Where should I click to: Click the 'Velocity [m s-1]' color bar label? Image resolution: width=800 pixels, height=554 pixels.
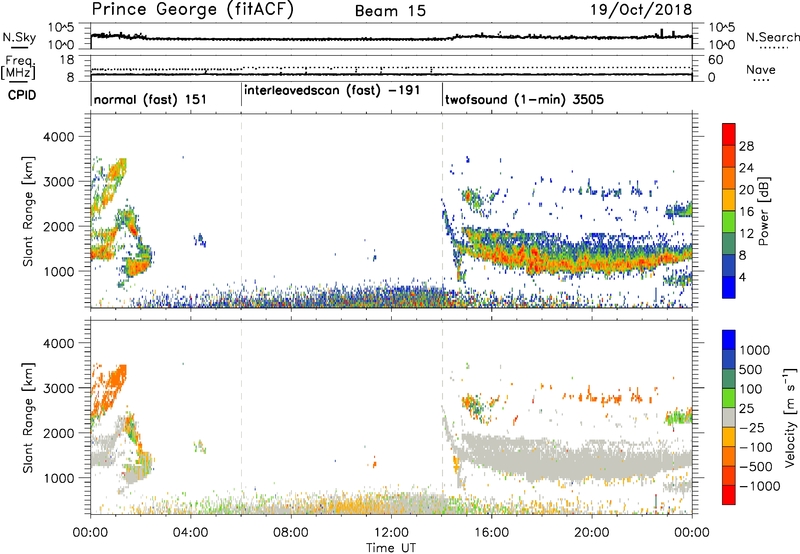click(x=790, y=417)
